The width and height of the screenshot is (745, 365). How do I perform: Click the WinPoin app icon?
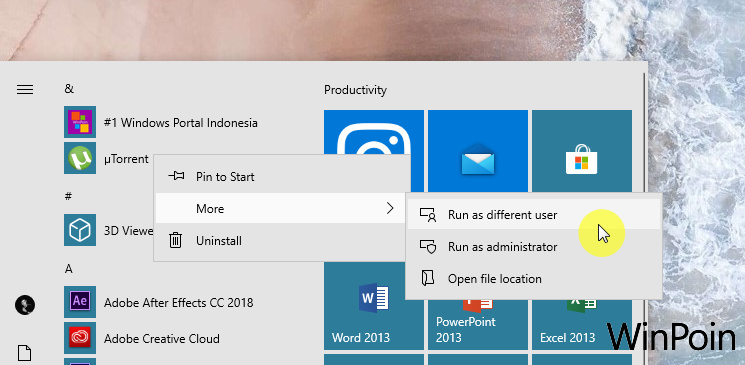coord(80,122)
